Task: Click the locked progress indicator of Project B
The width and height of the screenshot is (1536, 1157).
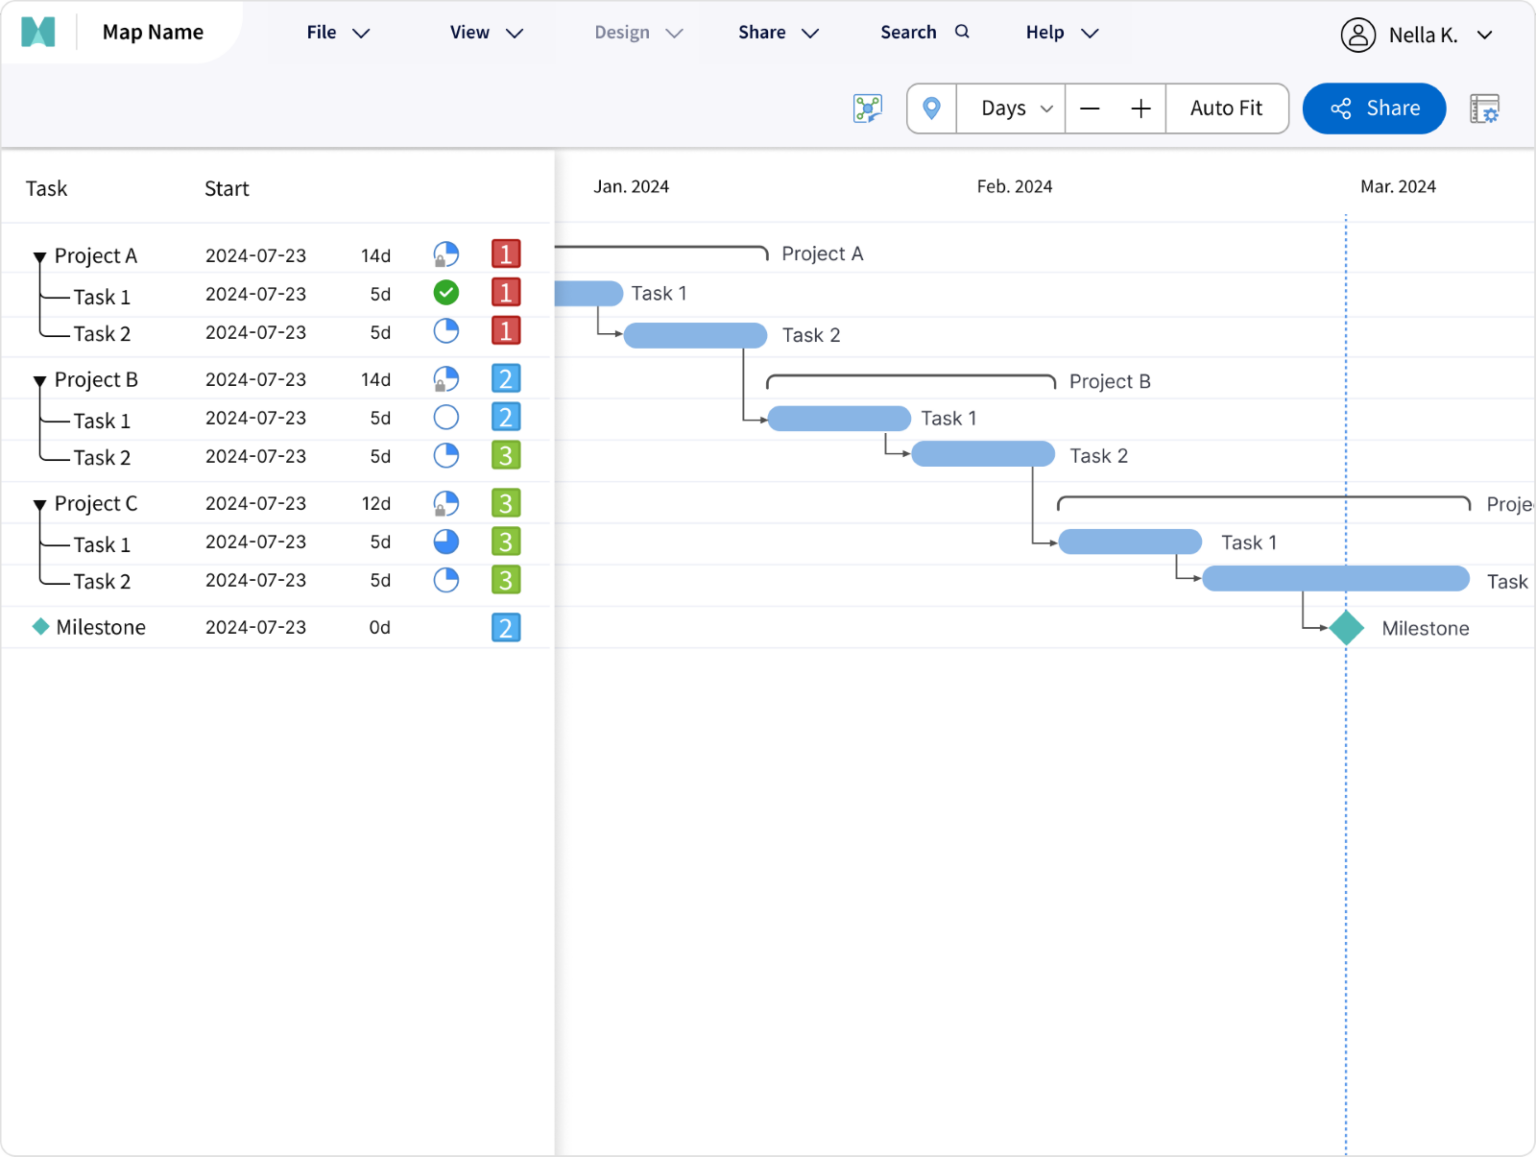Action: point(446,379)
